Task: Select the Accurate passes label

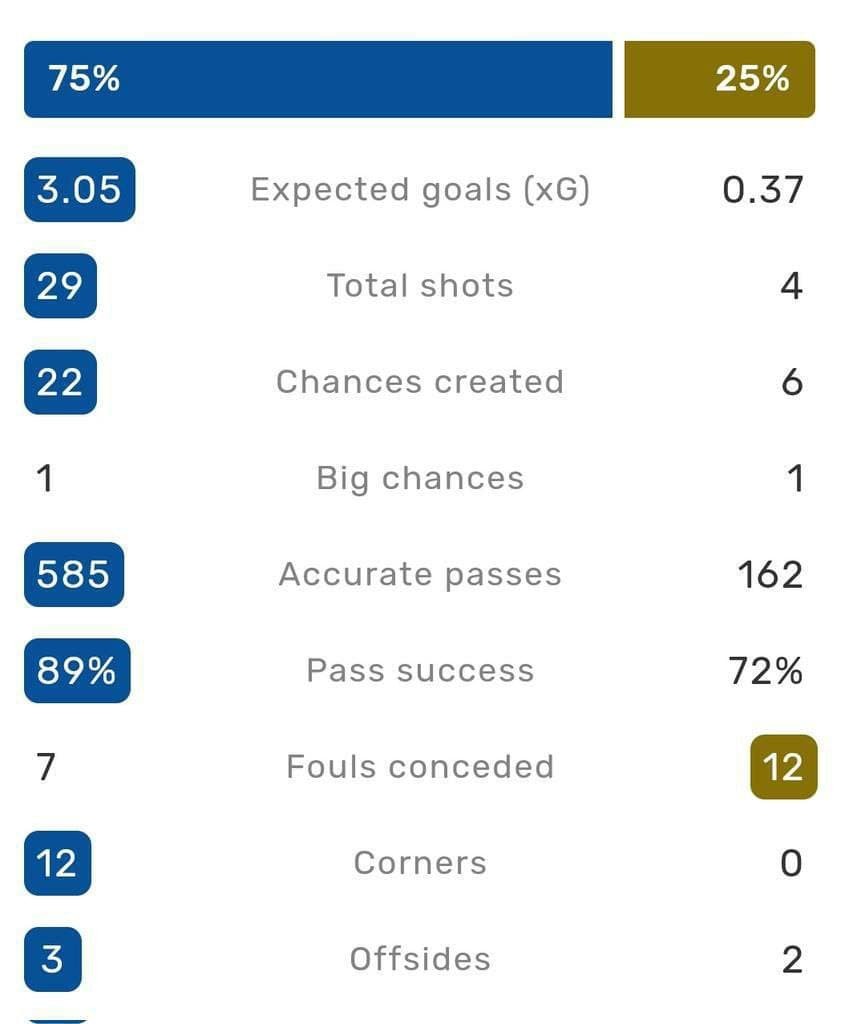Action: point(420,575)
